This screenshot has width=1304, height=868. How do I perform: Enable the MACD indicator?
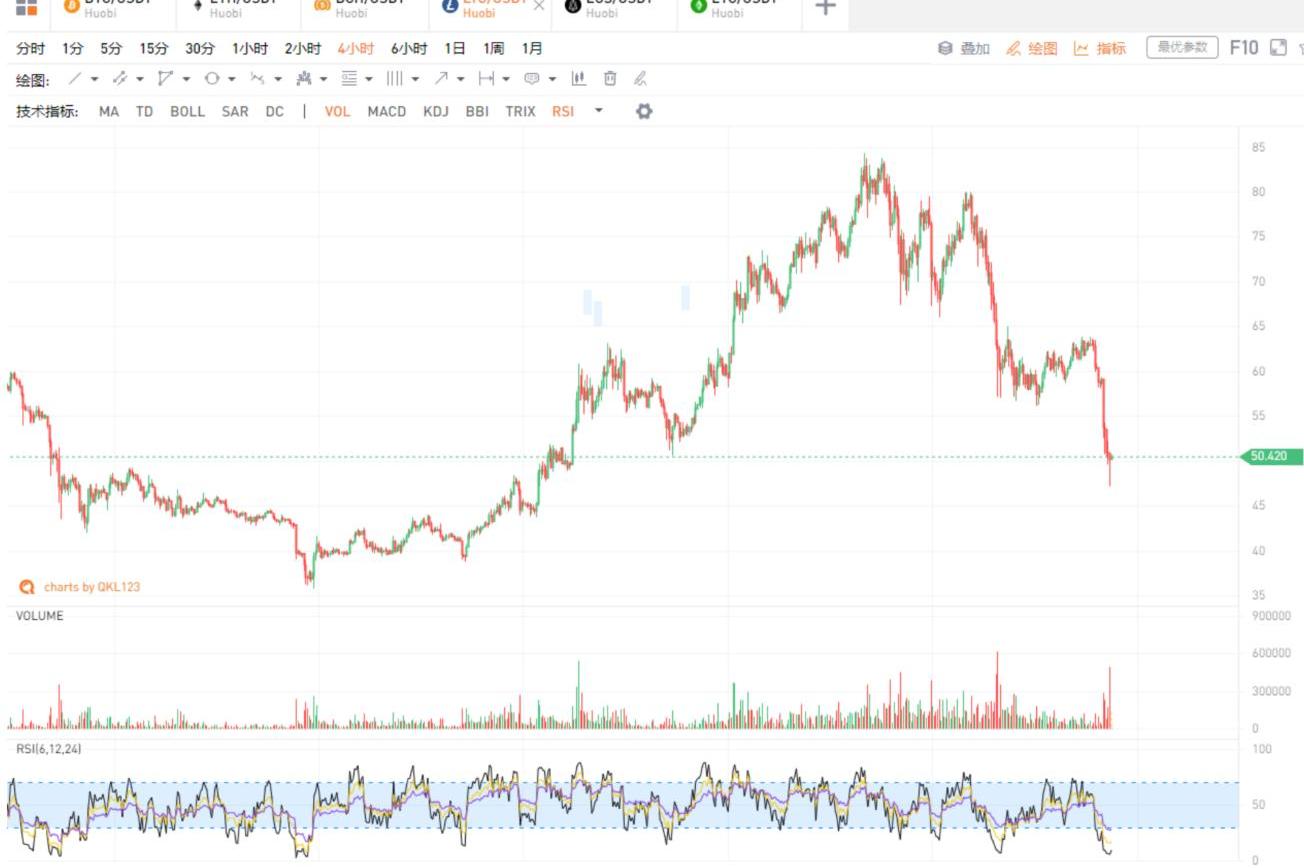pos(386,111)
